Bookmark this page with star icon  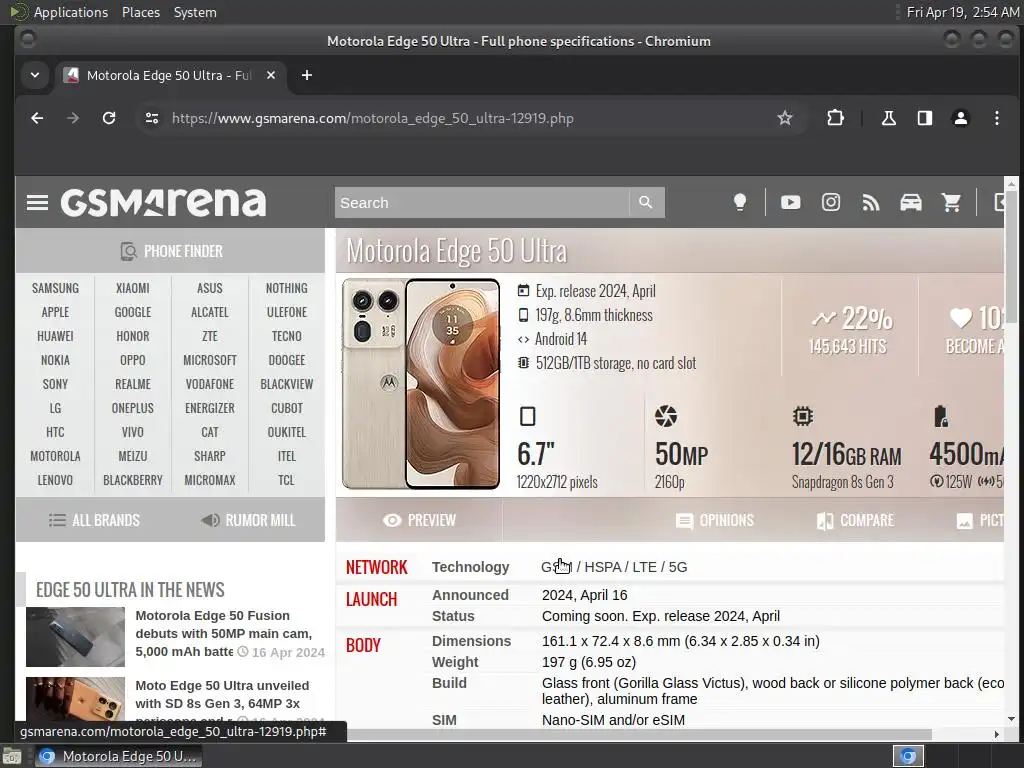(785, 118)
